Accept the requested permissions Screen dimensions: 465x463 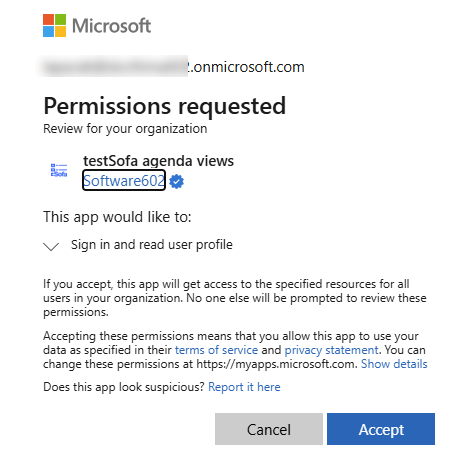(x=381, y=429)
